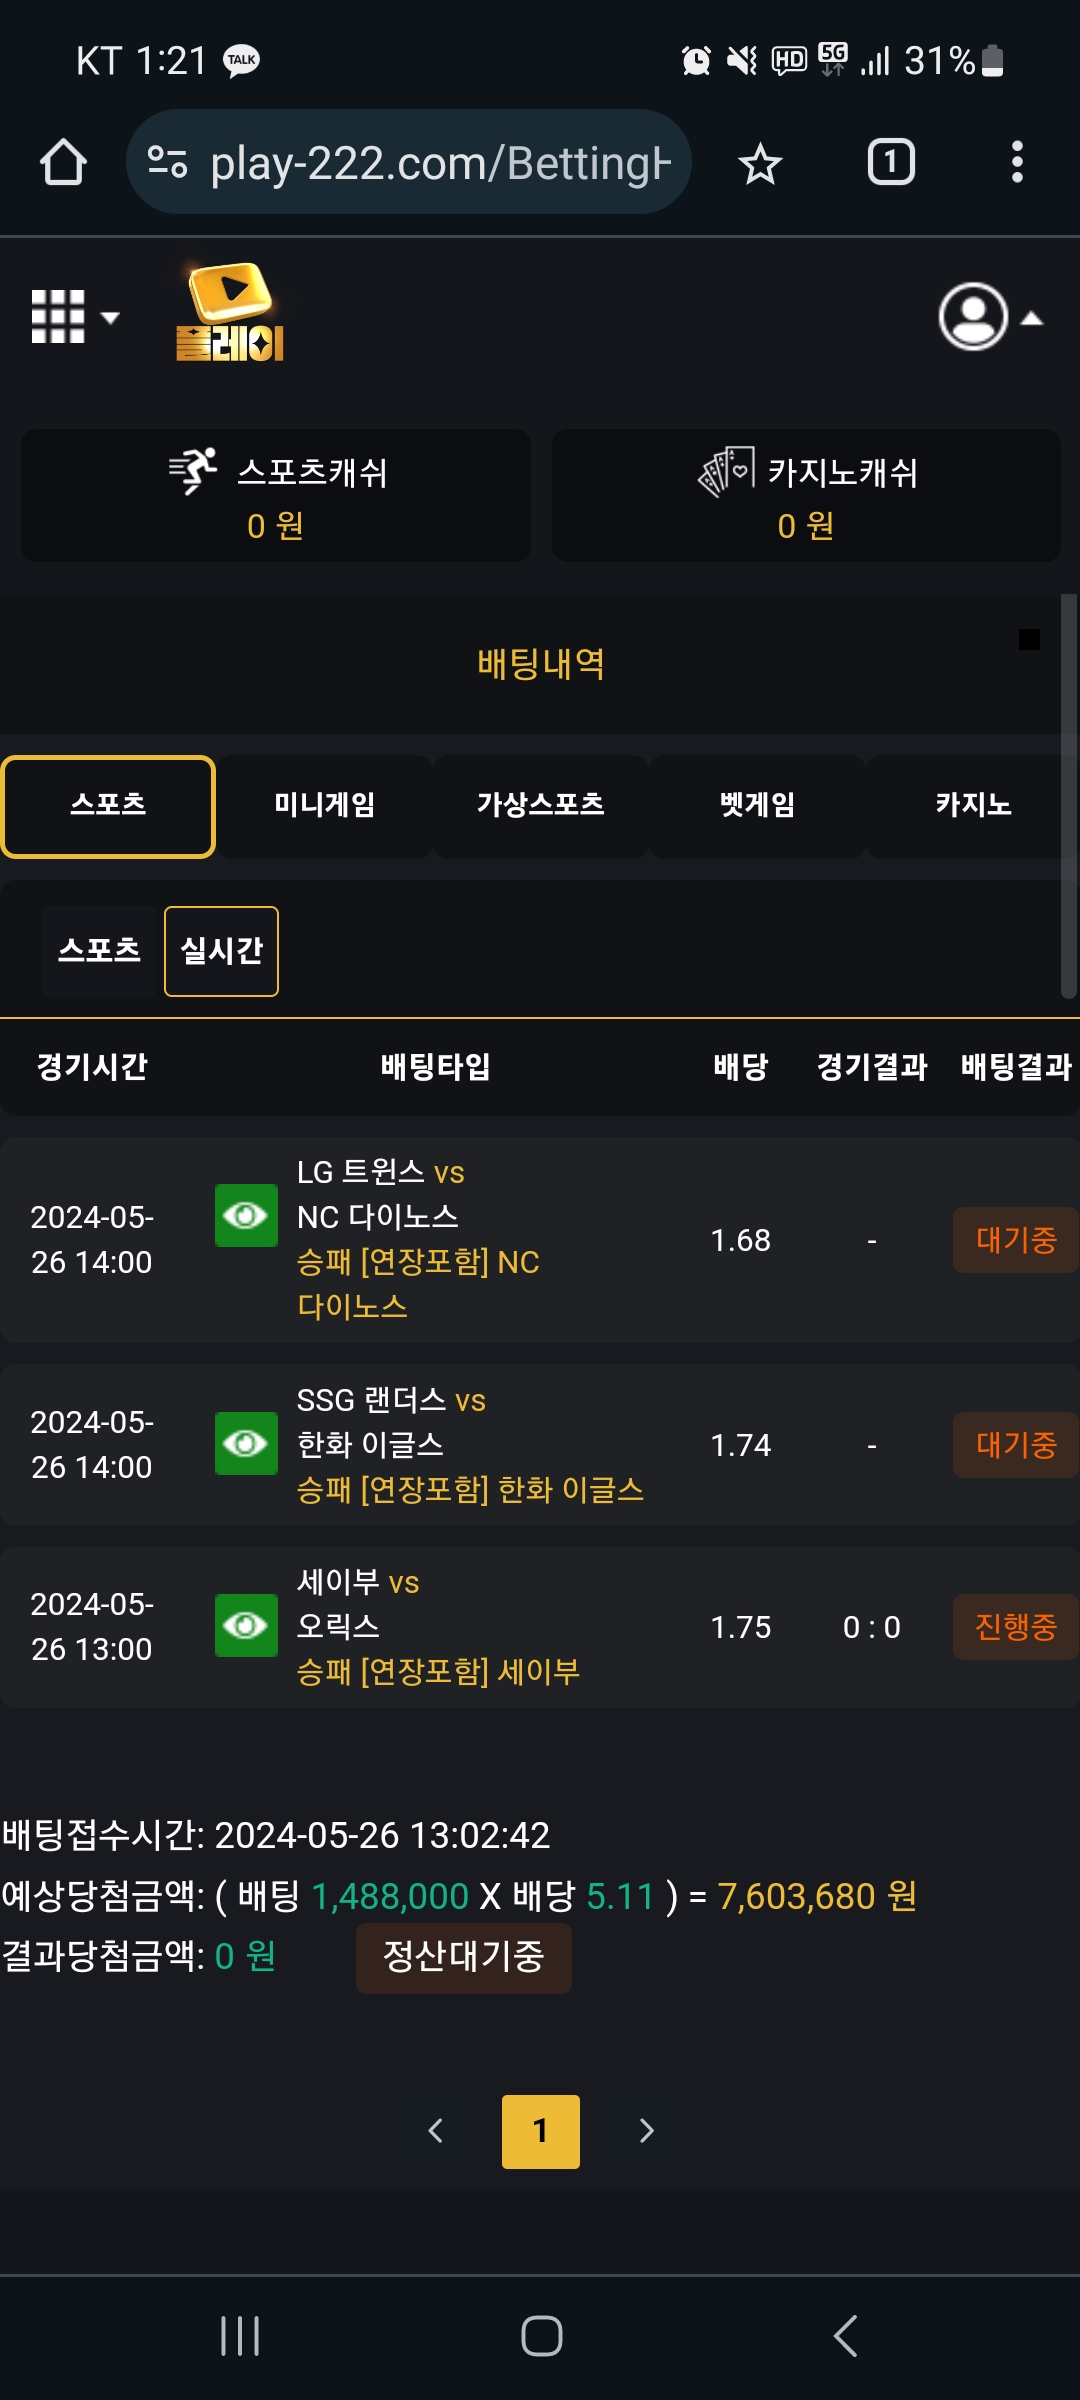
Task: Toggle eye icon for LG 트윈스 match
Action: point(246,1215)
